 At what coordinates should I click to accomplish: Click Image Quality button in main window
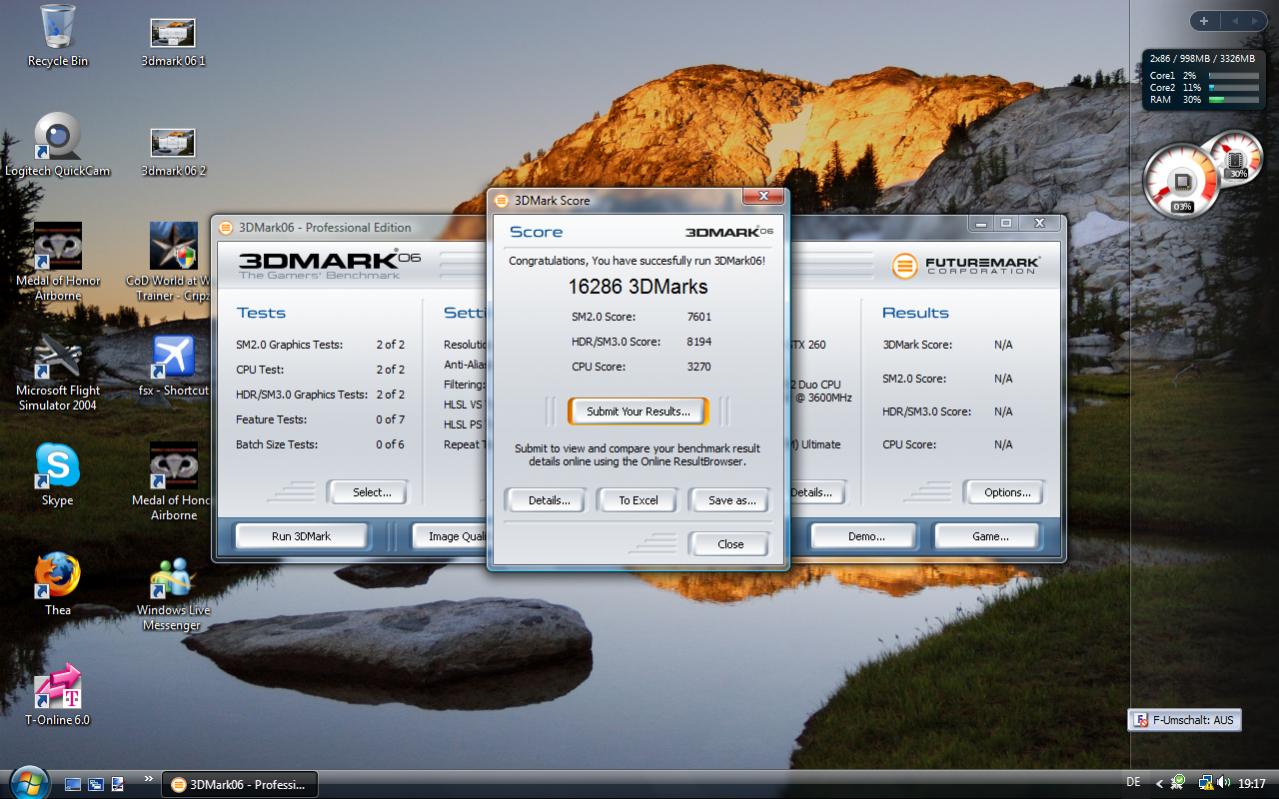(x=450, y=536)
